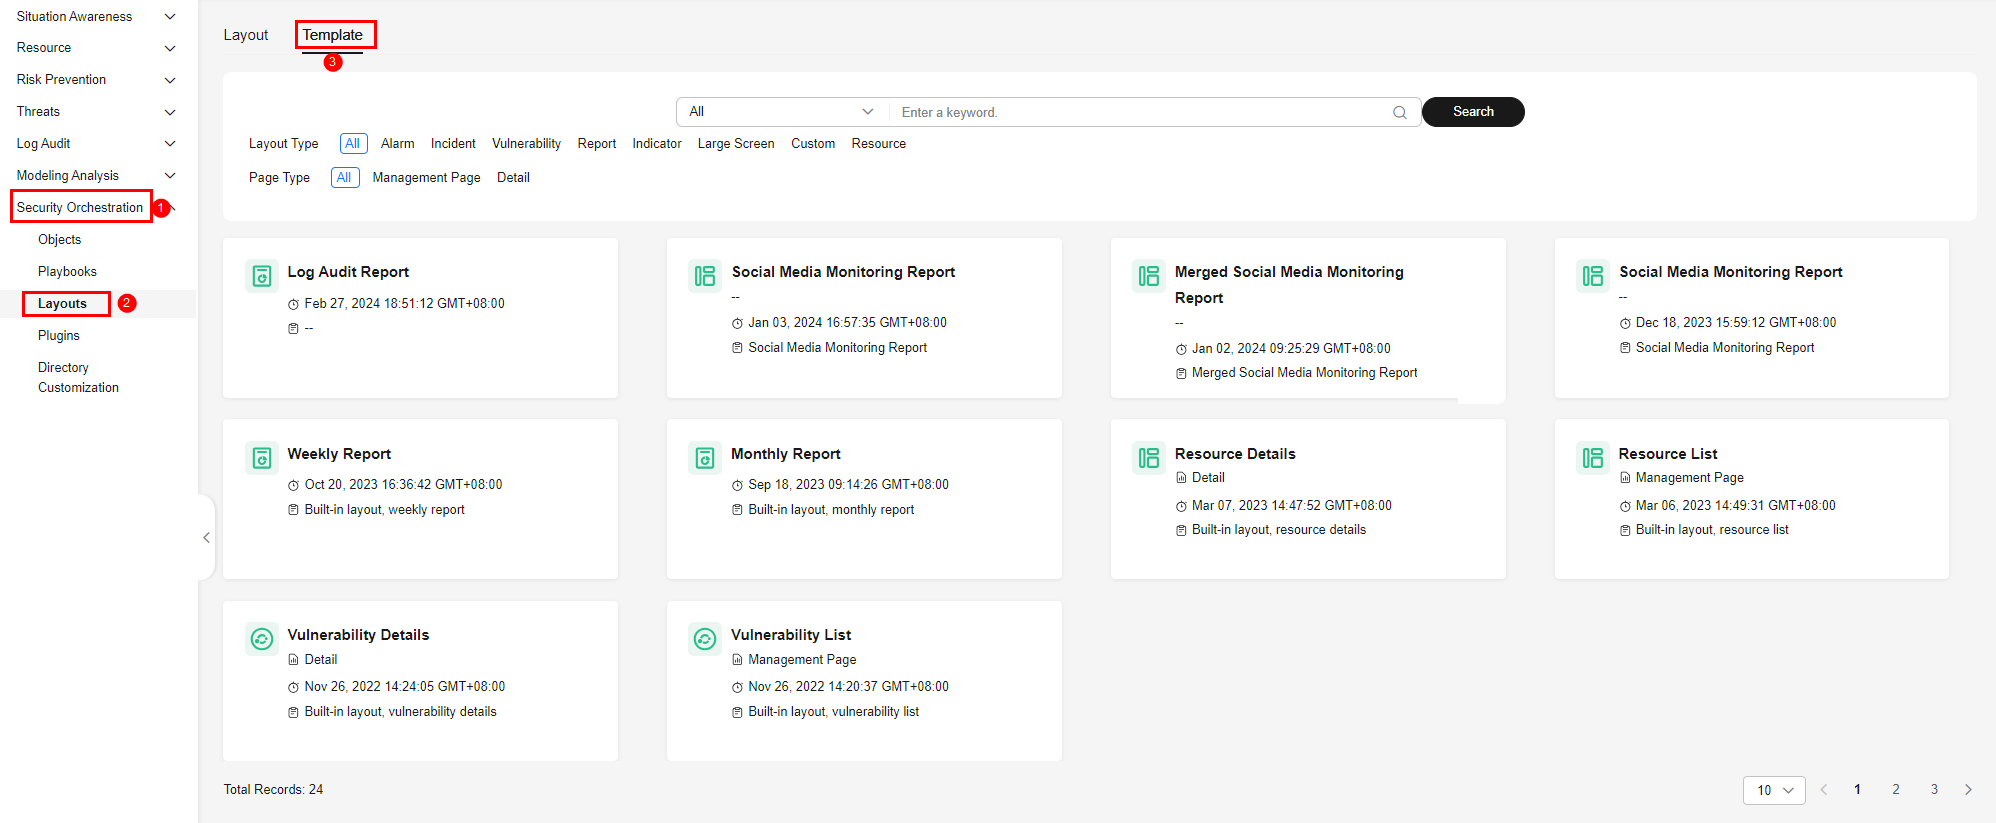Expand the Situation Awareness menu

(x=95, y=17)
